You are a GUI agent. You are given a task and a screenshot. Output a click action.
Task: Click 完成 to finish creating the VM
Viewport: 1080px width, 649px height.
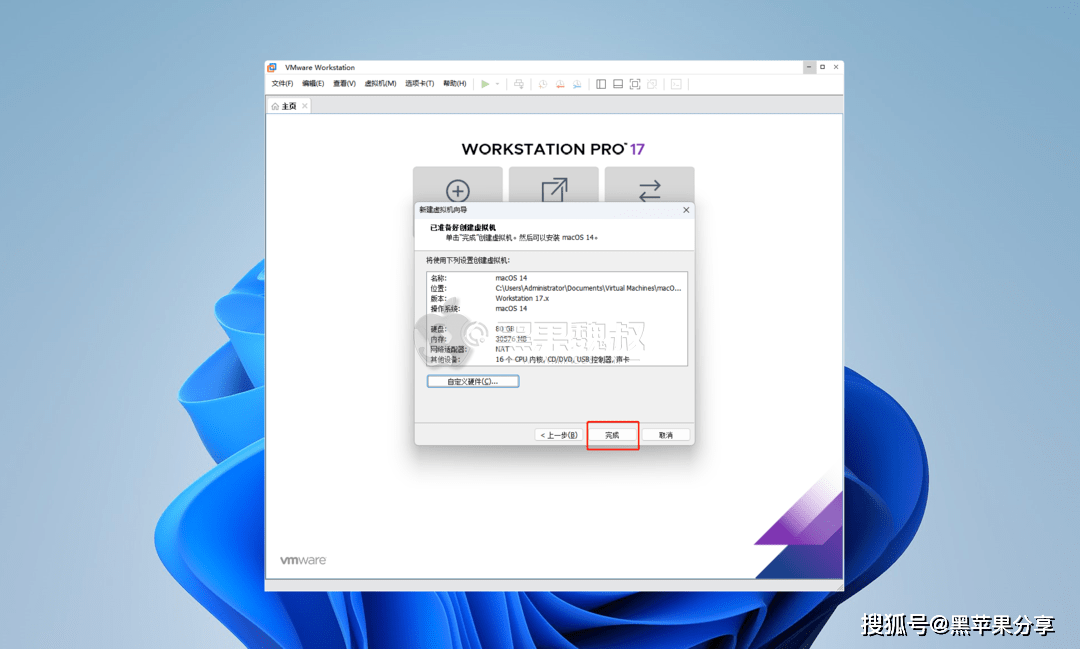[612, 435]
